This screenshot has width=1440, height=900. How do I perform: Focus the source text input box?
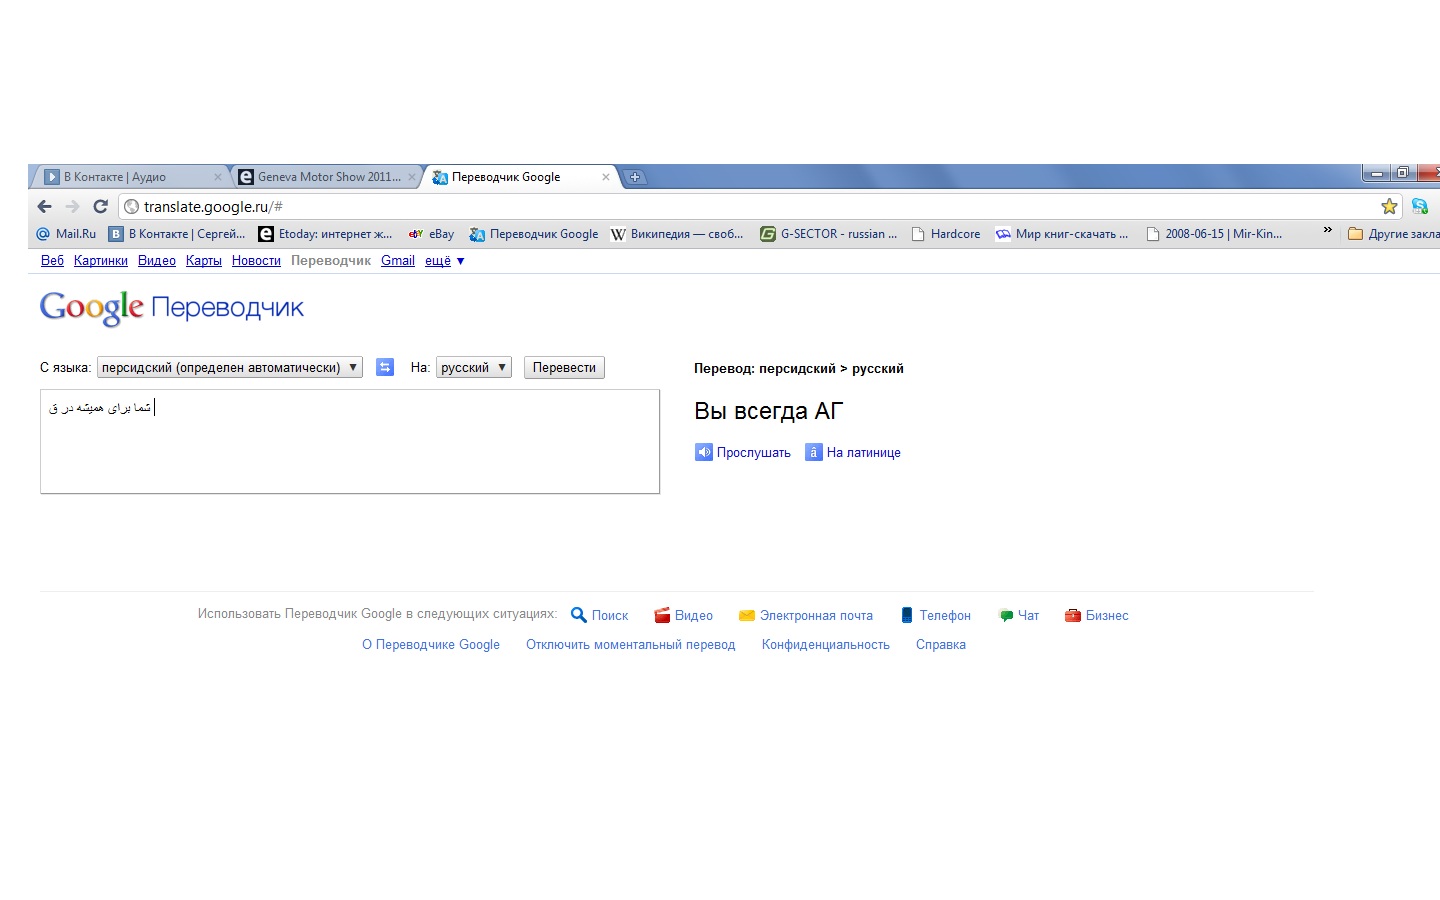tap(350, 441)
